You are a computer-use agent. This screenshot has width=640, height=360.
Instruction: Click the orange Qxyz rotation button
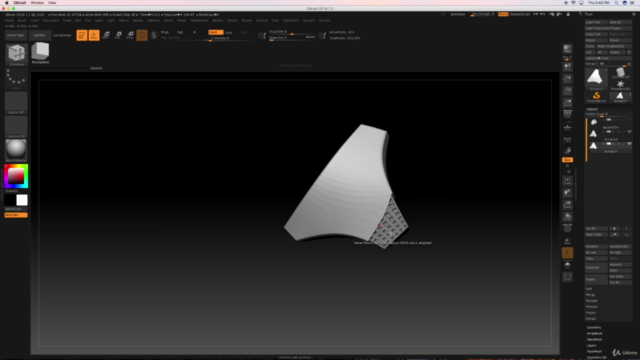coord(567,160)
